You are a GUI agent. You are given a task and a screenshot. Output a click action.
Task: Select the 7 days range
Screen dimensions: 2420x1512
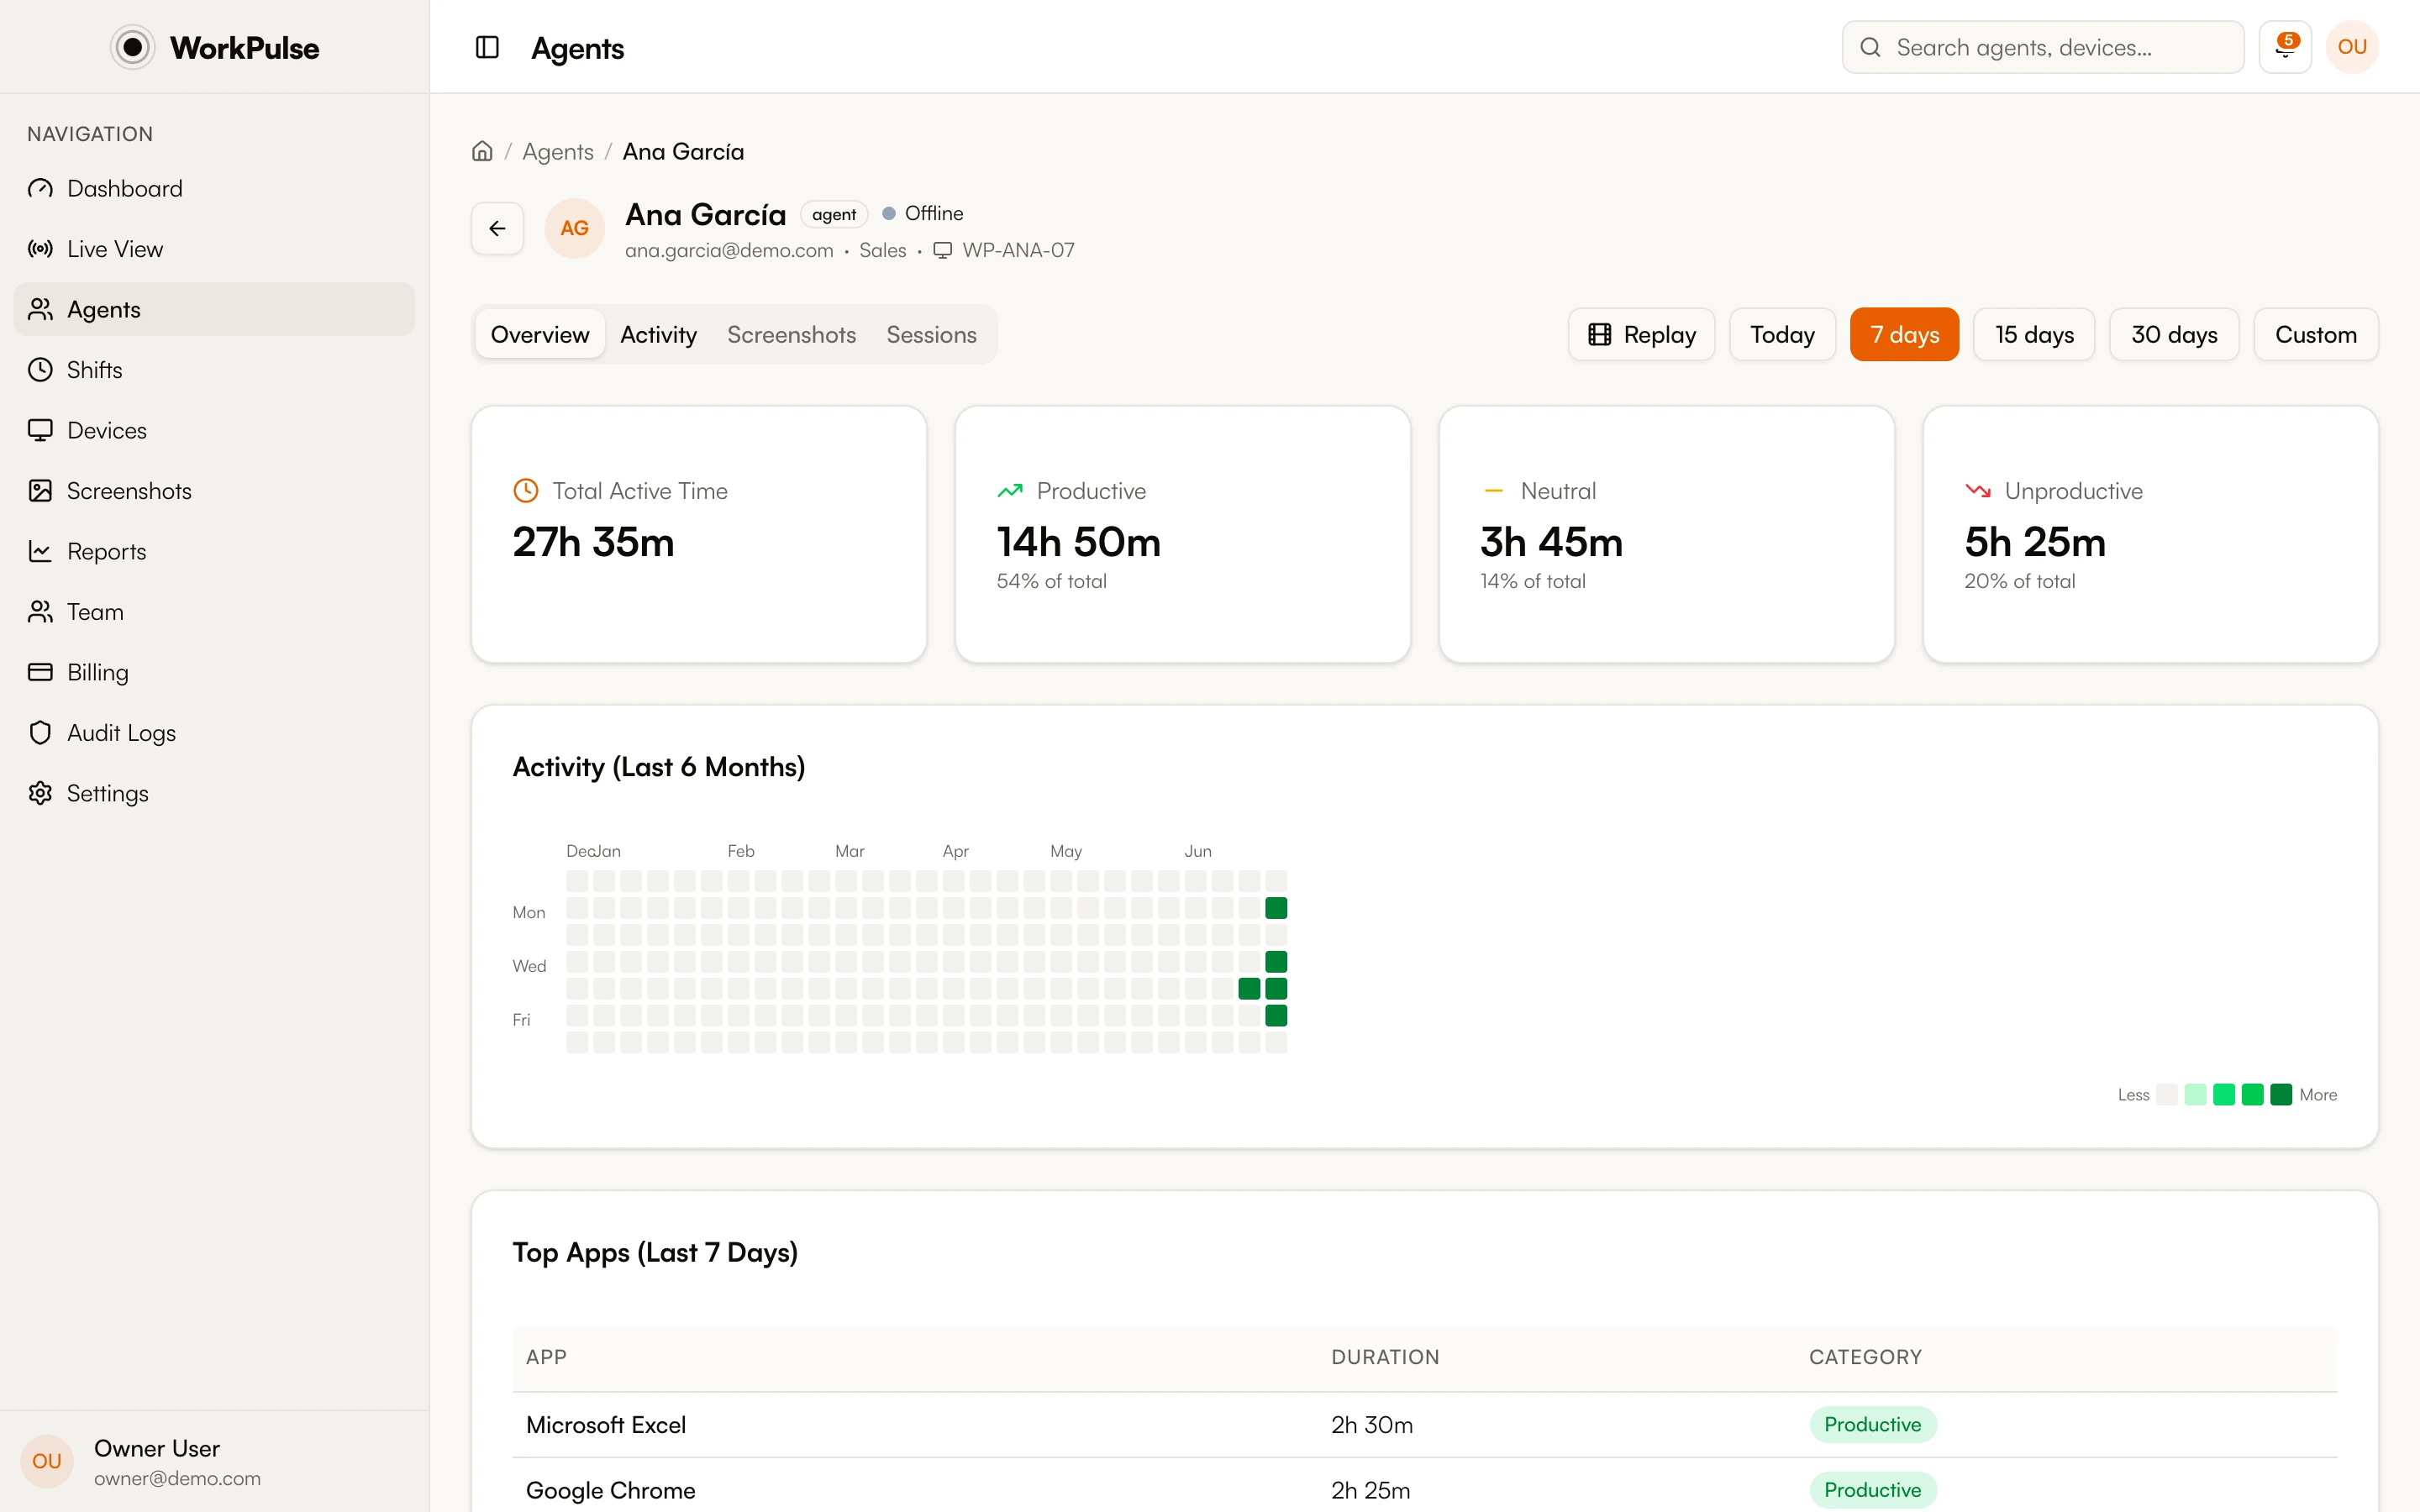[1904, 335]
